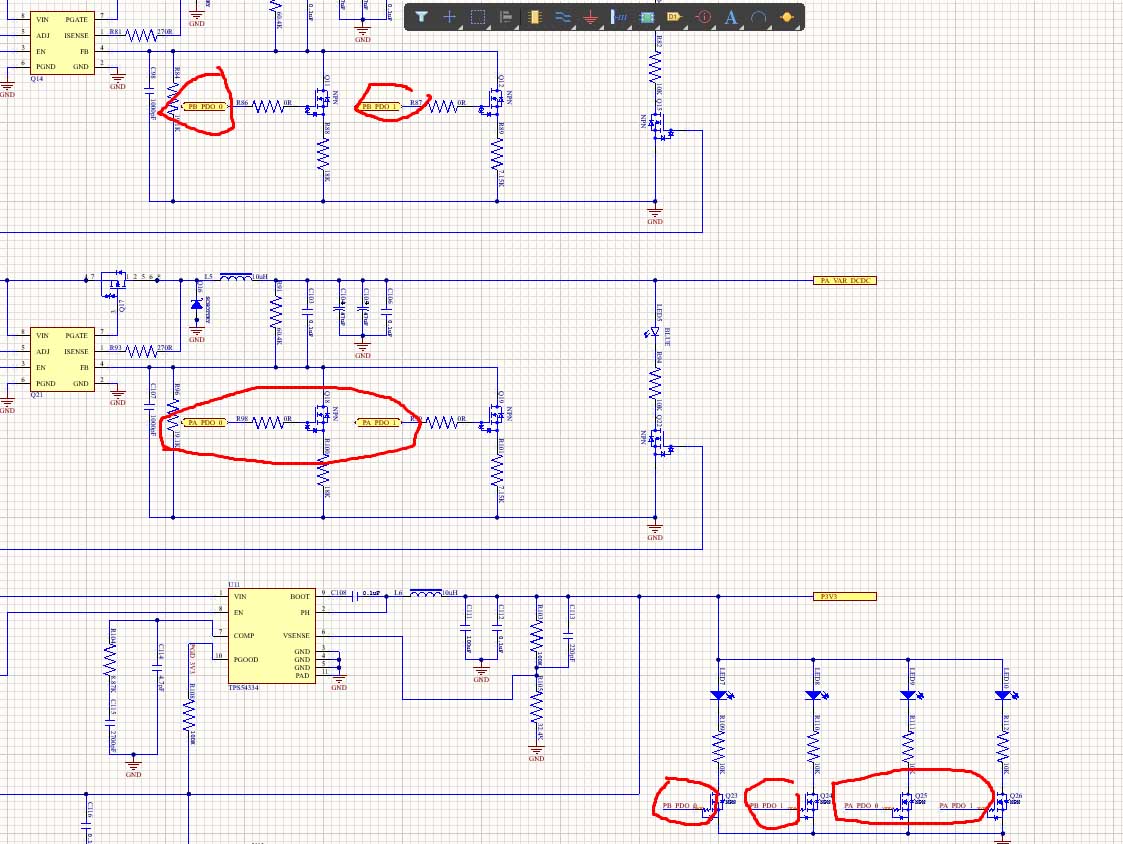Click transistor Q23 at the bottom right
This screenshot has width=1123, height=844.
pyautogui.click(x=715, y=803)
